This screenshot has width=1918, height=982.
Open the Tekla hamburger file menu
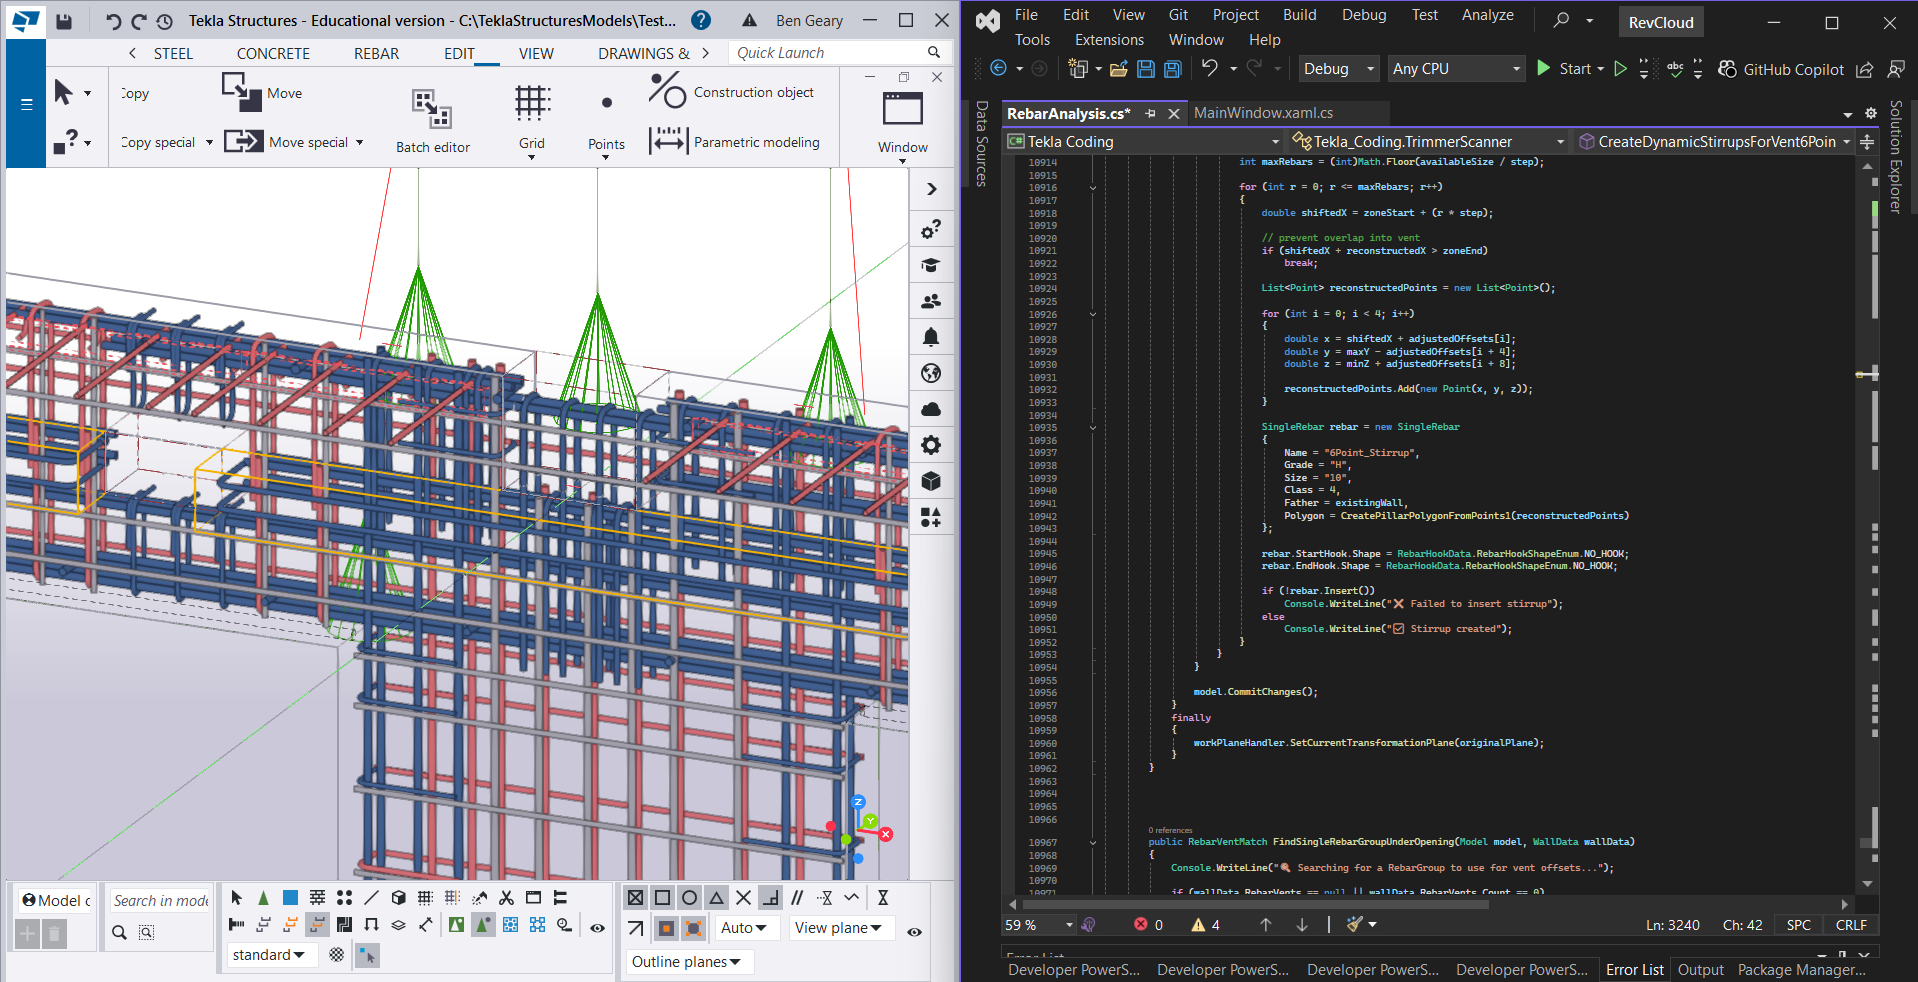(x=27, y=104)
